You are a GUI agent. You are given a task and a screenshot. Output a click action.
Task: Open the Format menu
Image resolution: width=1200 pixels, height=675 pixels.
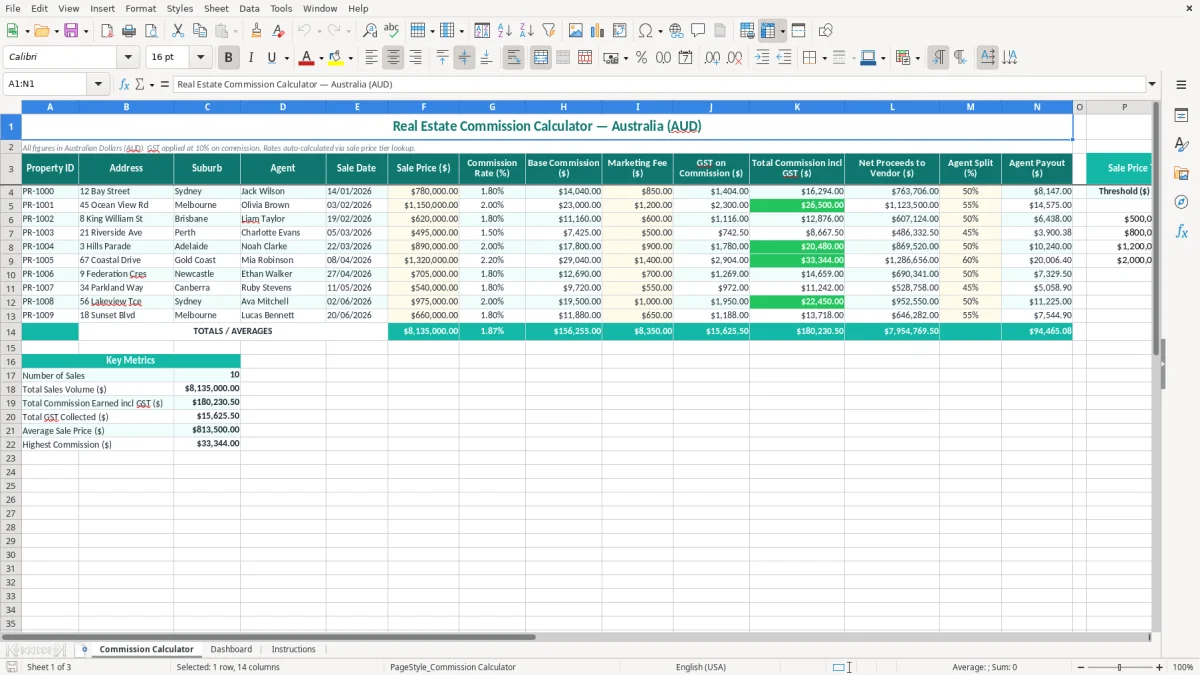140,8
